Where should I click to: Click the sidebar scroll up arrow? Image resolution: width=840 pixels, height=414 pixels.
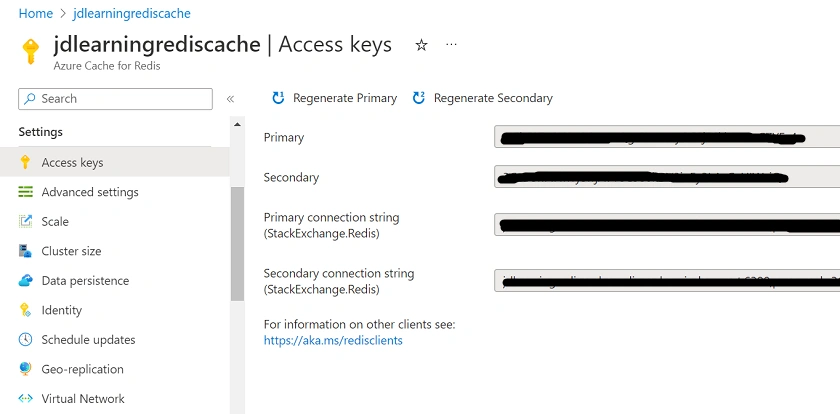(x=237, y=125)
